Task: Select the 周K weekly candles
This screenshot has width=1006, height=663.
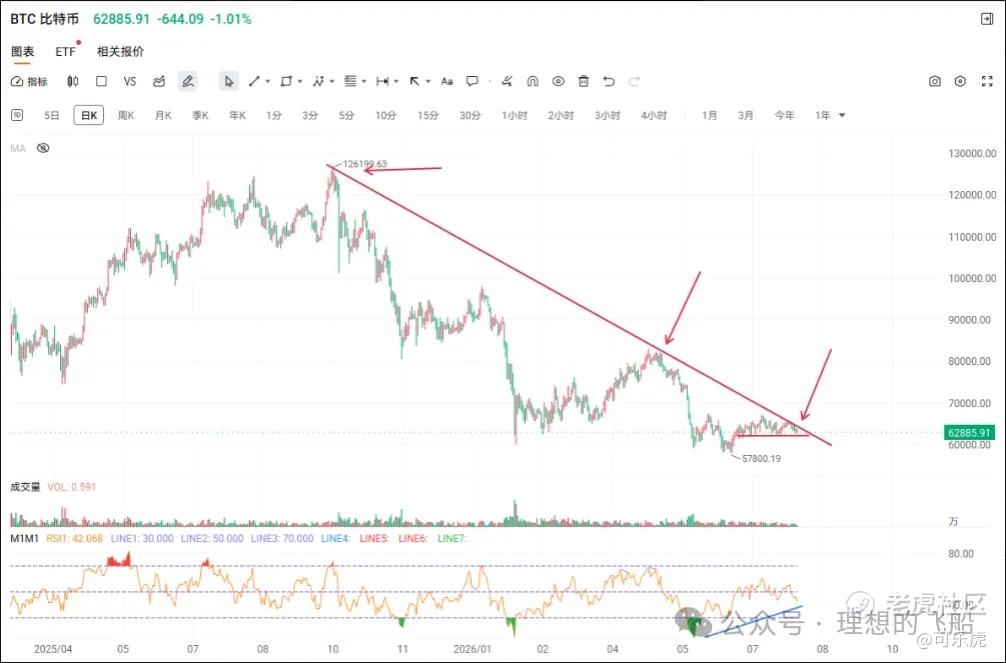Action: pos(126,116)
